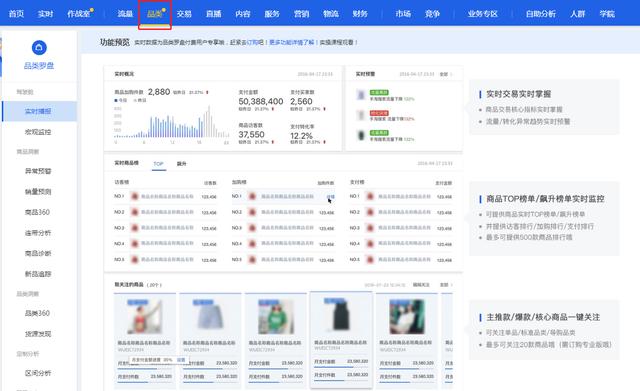Image resolution: width=640 pixels, height=391 pixels.
Task: Switch to the 交易 navigation item
Action: point(184,14)
